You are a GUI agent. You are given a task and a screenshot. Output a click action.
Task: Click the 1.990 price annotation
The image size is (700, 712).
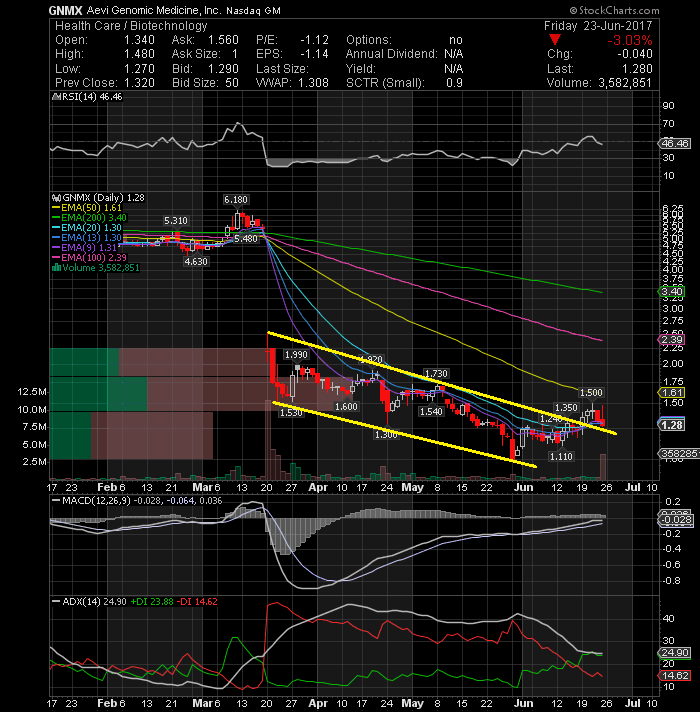click(296, 355)
